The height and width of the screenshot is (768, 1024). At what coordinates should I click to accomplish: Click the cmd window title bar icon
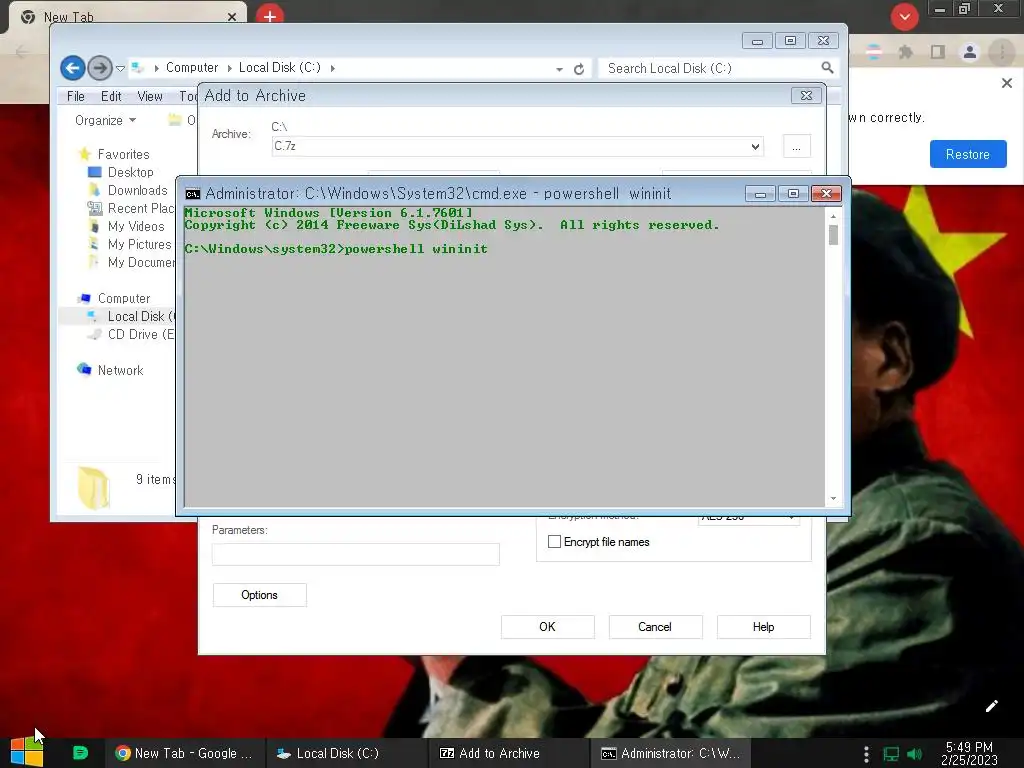pos(193,194)
